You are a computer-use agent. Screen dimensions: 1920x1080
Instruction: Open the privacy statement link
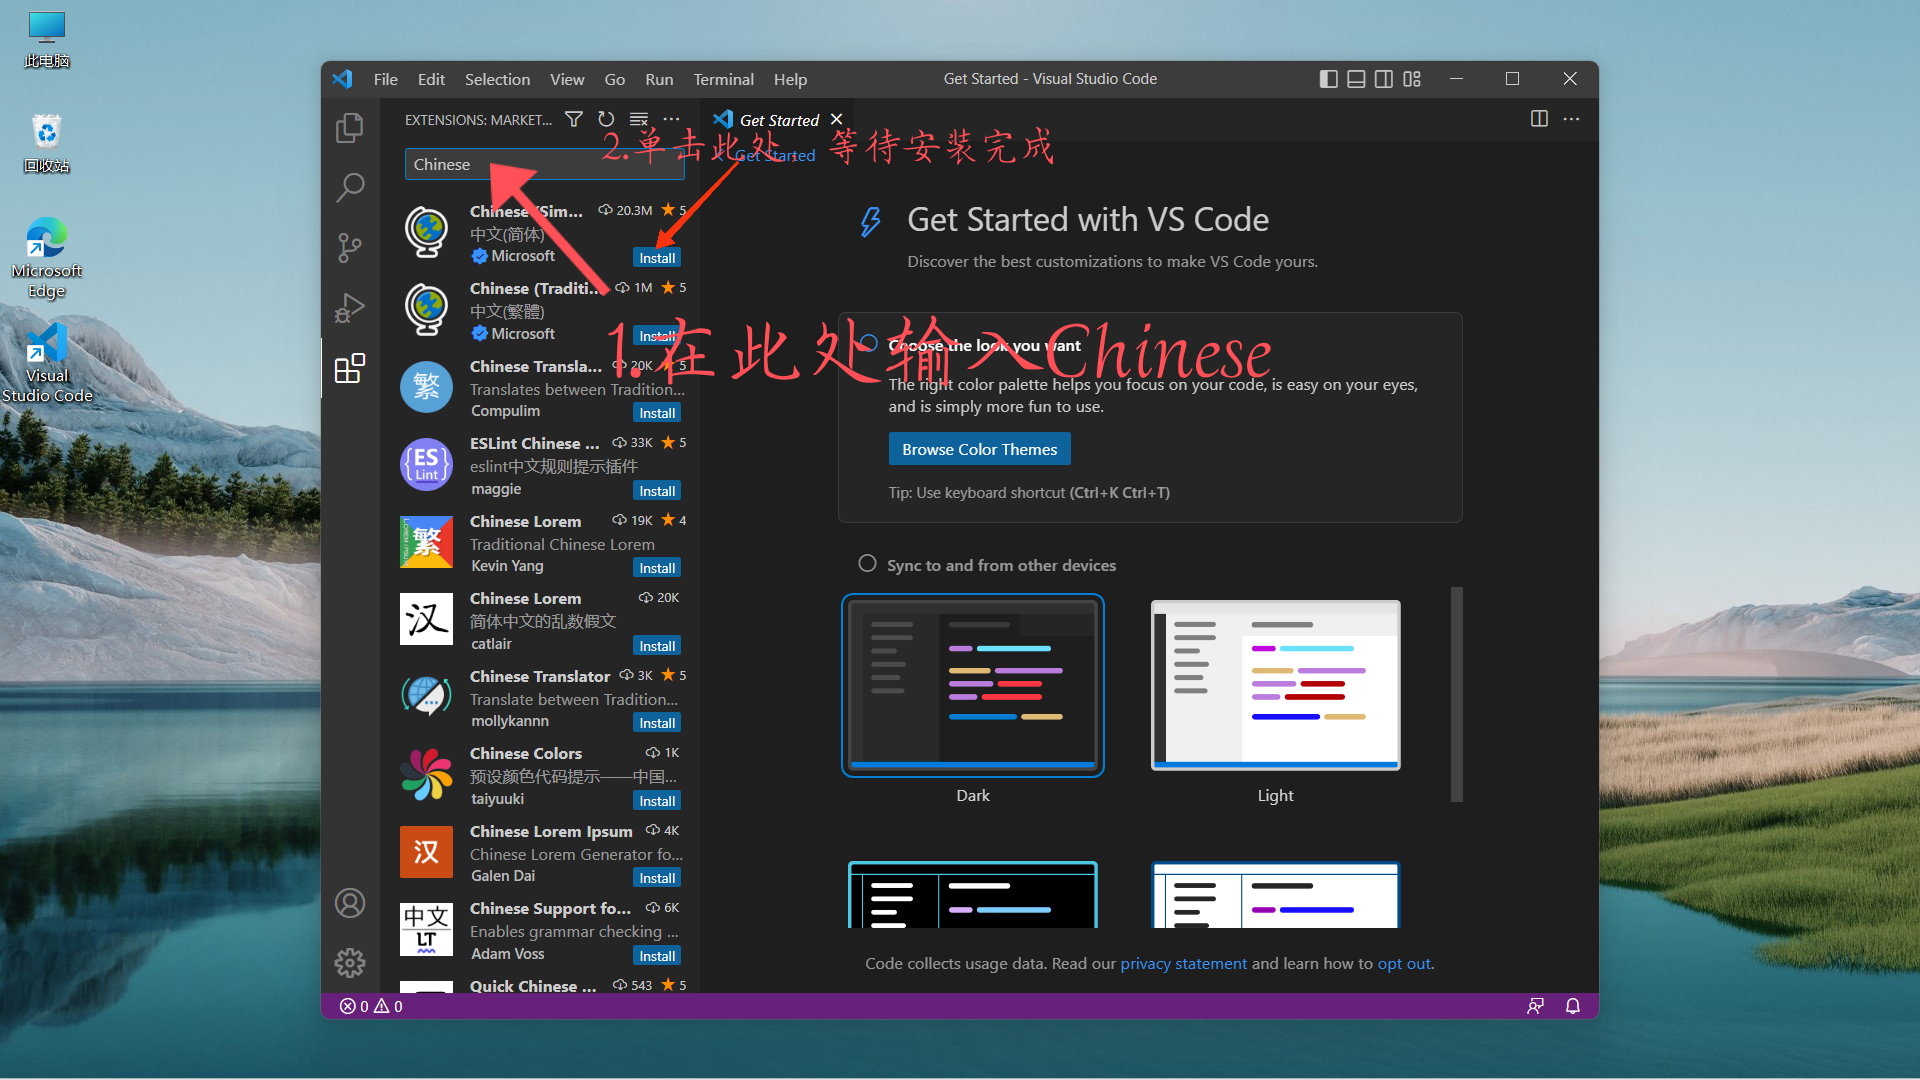pos(1183,963)
